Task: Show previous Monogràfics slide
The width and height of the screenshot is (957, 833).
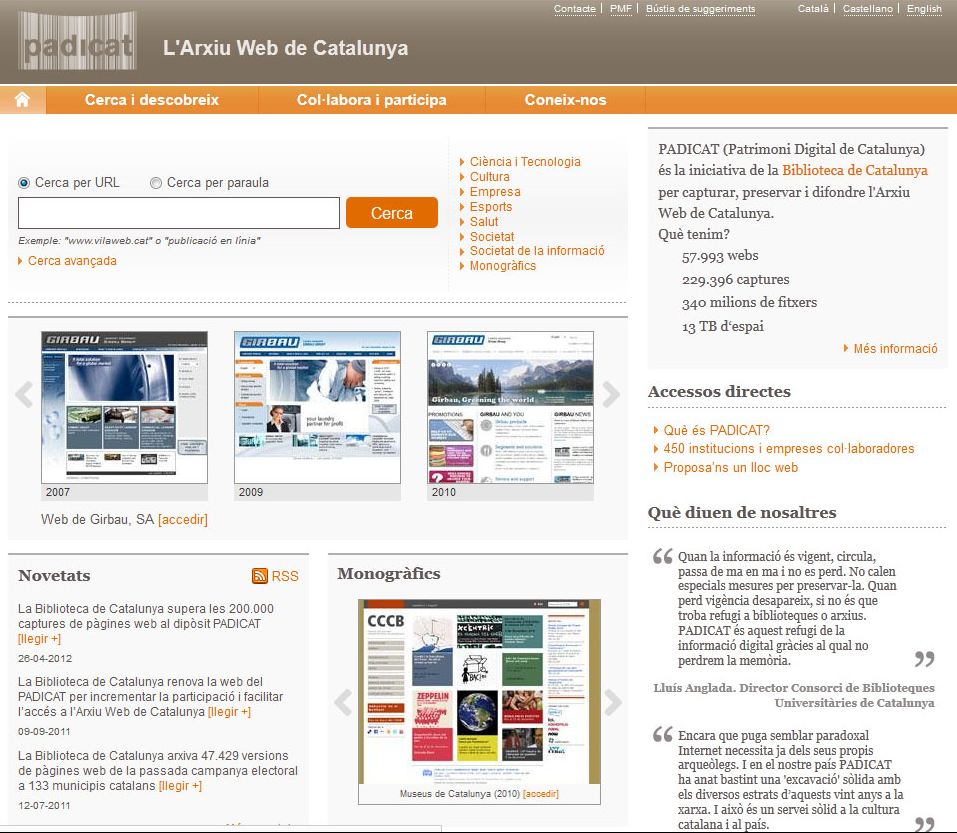Action: [343, 702]
